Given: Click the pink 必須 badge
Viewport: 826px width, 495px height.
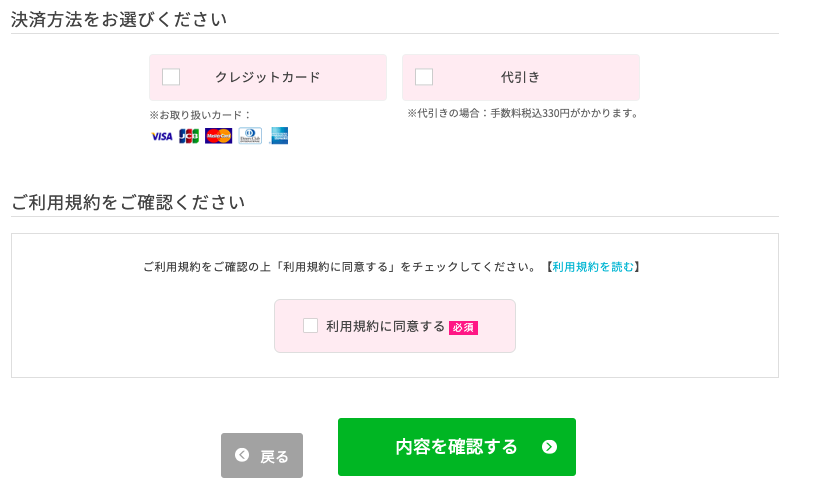Looking at the screenshot, I should (464, 328).
